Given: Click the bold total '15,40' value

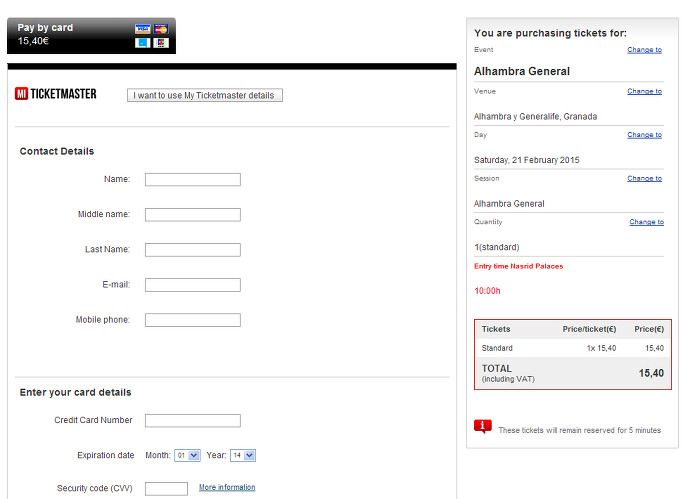Looking at the screenshot, I should pos(651,373).
